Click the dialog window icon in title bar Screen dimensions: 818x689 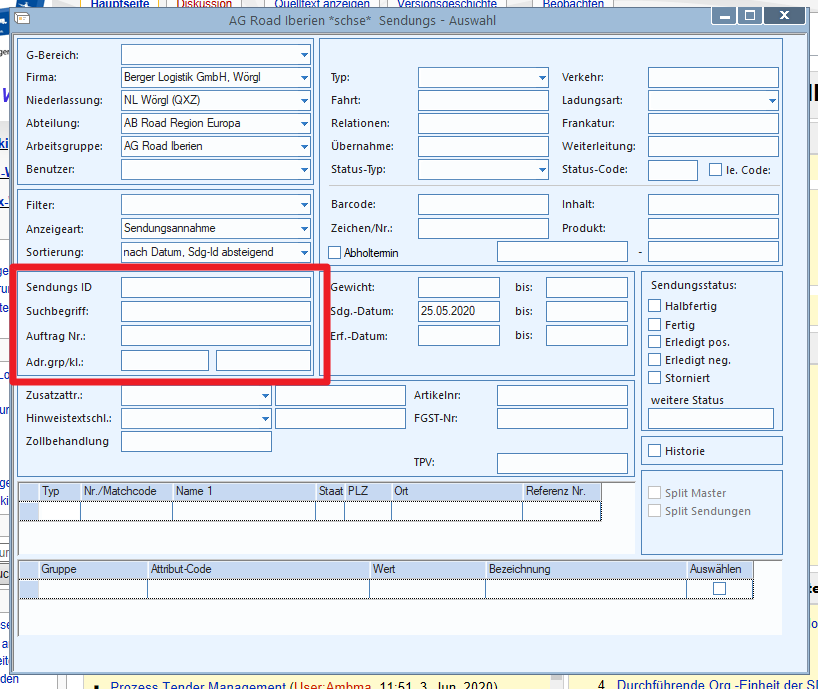coord(22,19)
